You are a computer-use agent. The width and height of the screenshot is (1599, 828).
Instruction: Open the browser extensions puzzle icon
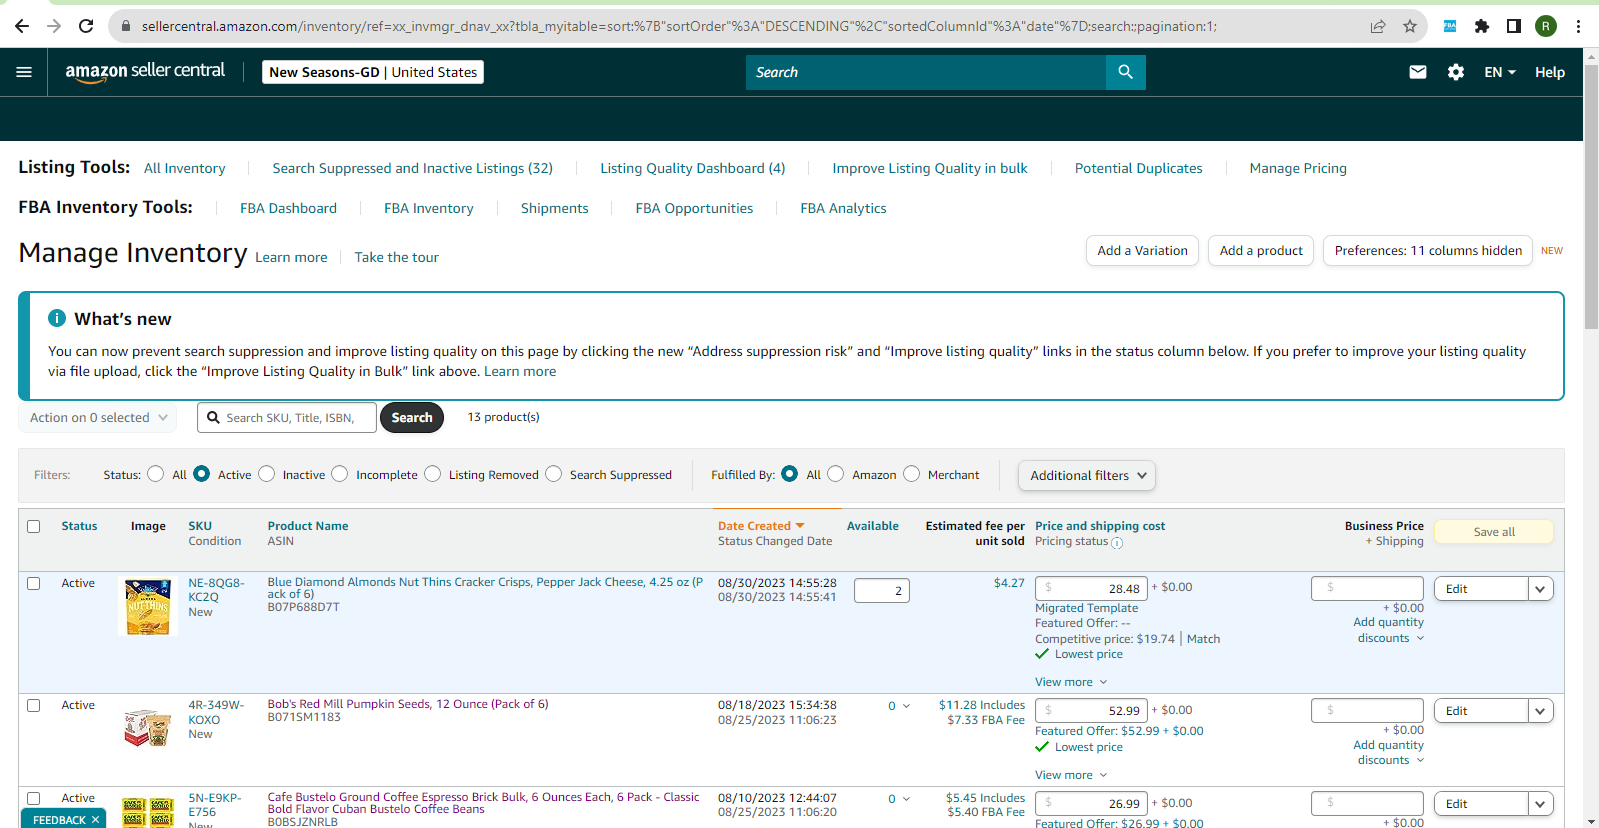[1482, 26]
